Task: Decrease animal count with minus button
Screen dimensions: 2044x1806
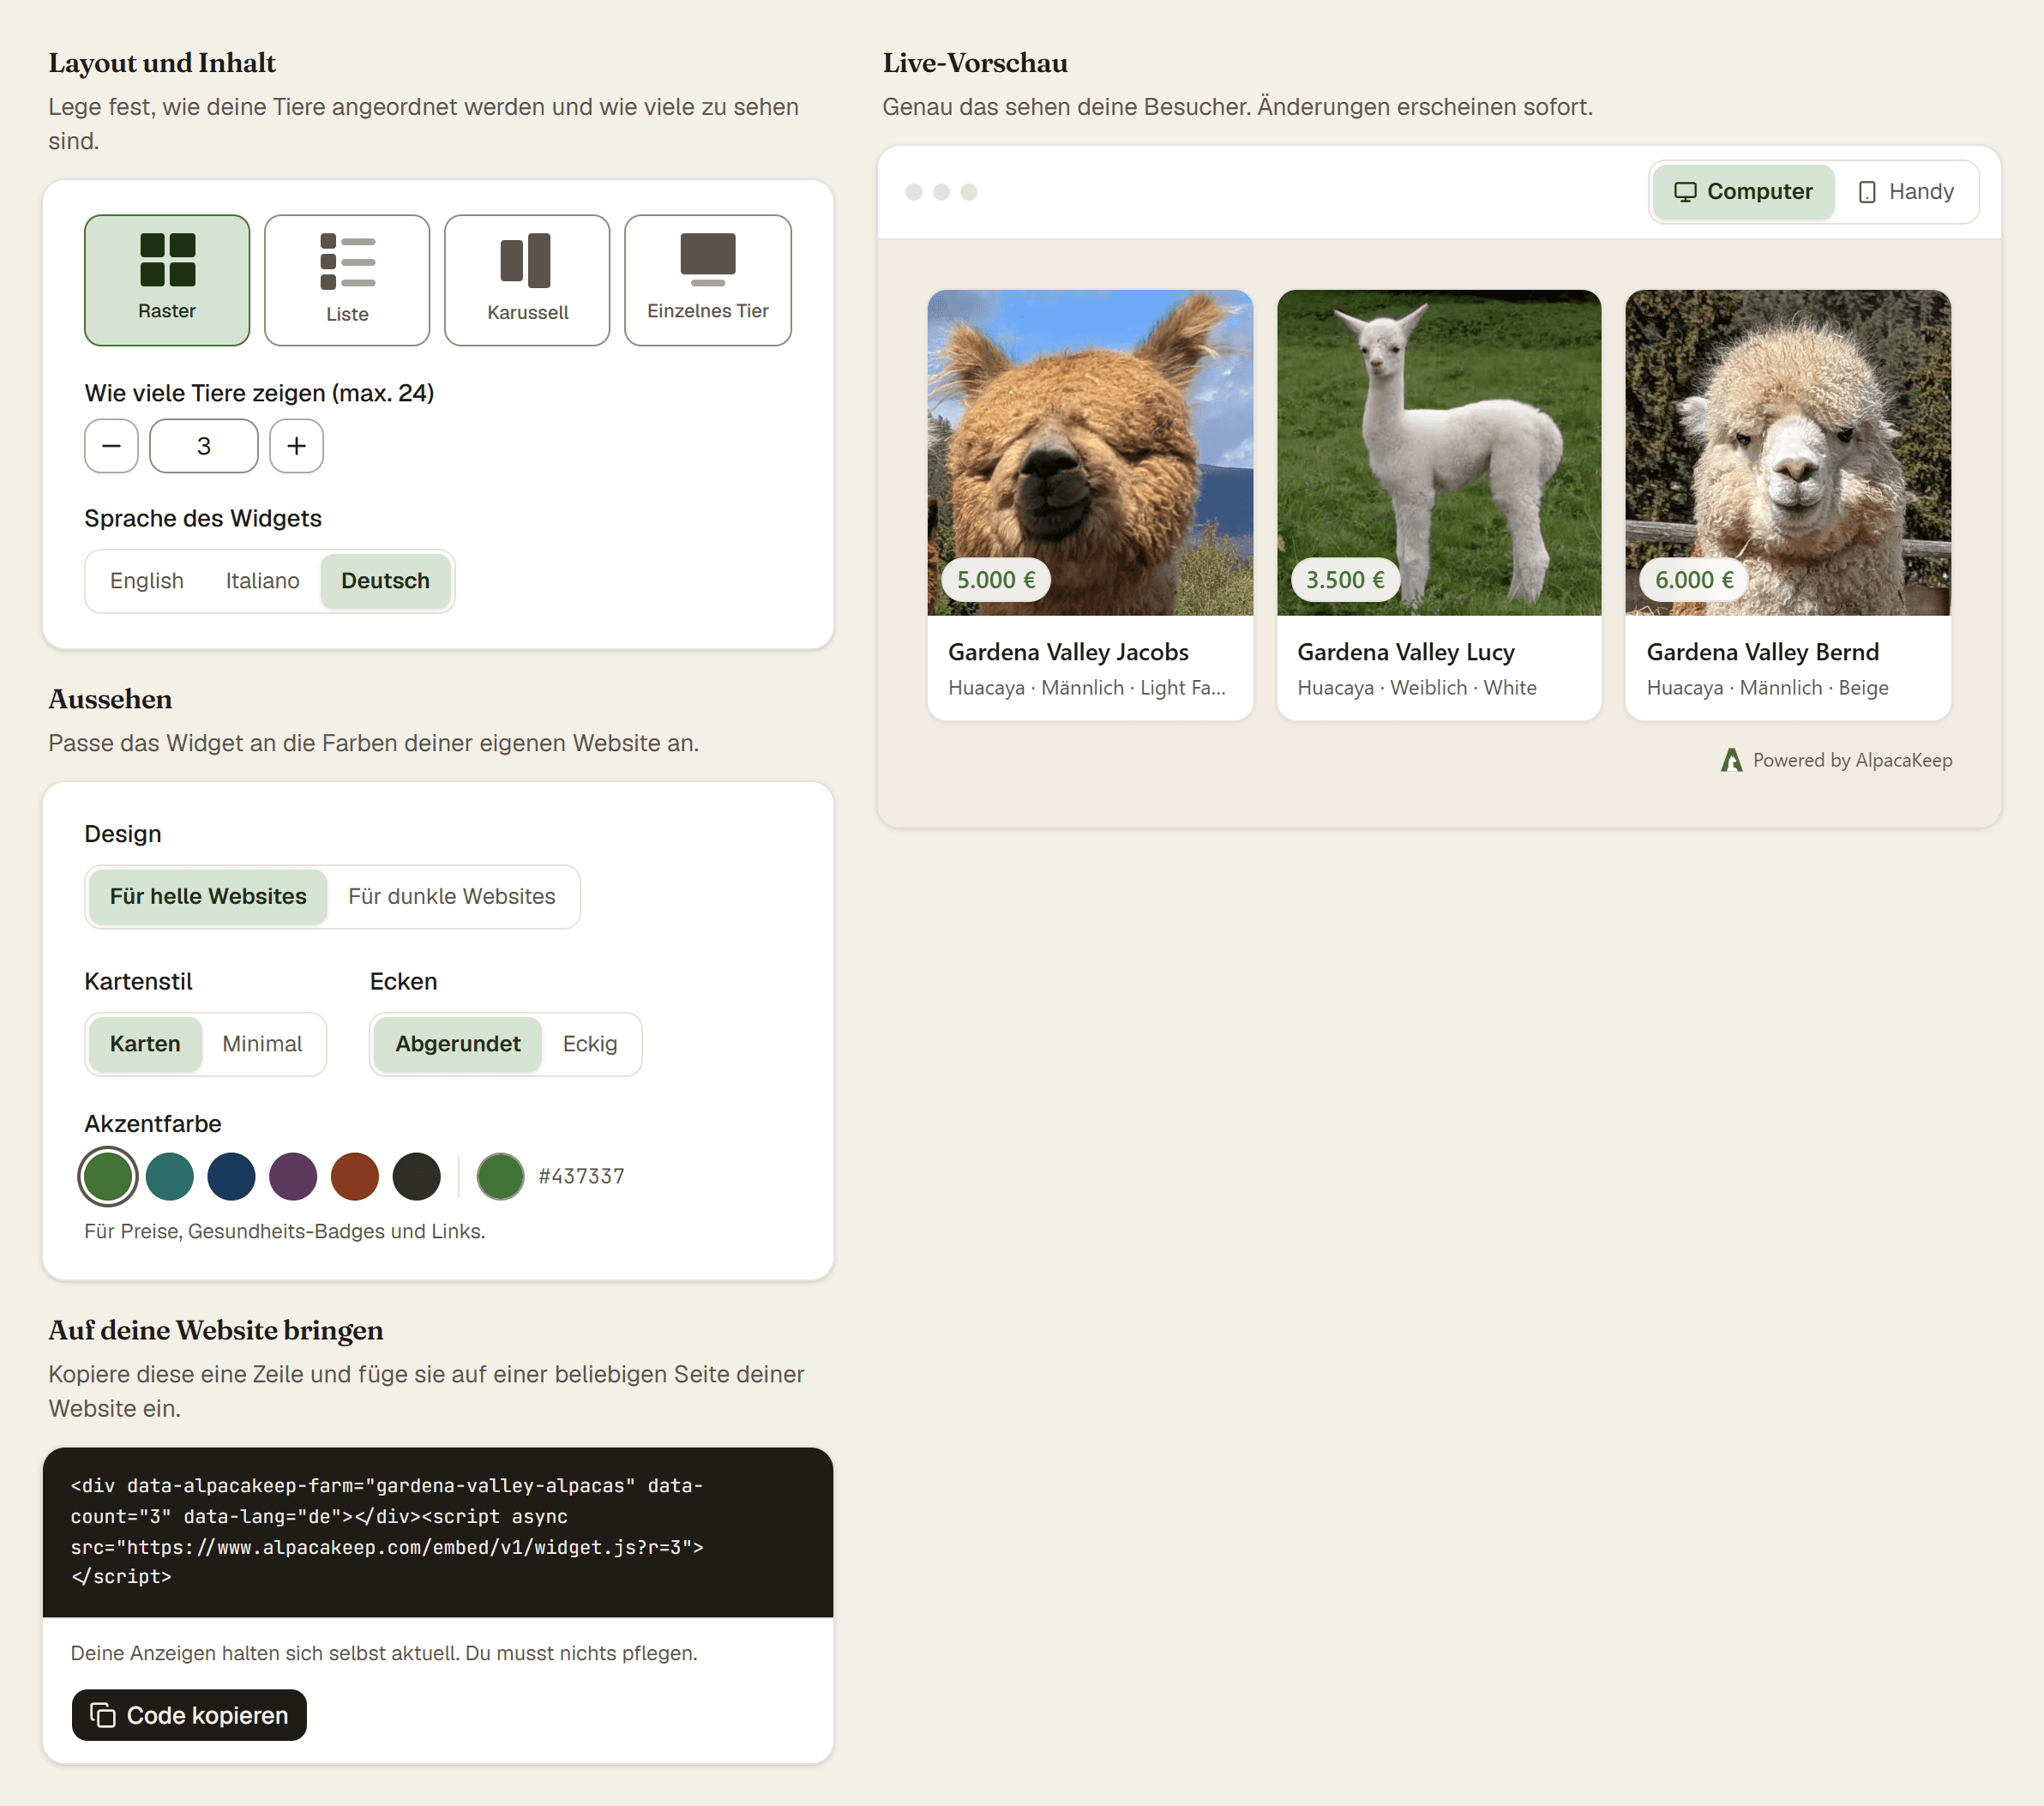Action: (111, 446)
